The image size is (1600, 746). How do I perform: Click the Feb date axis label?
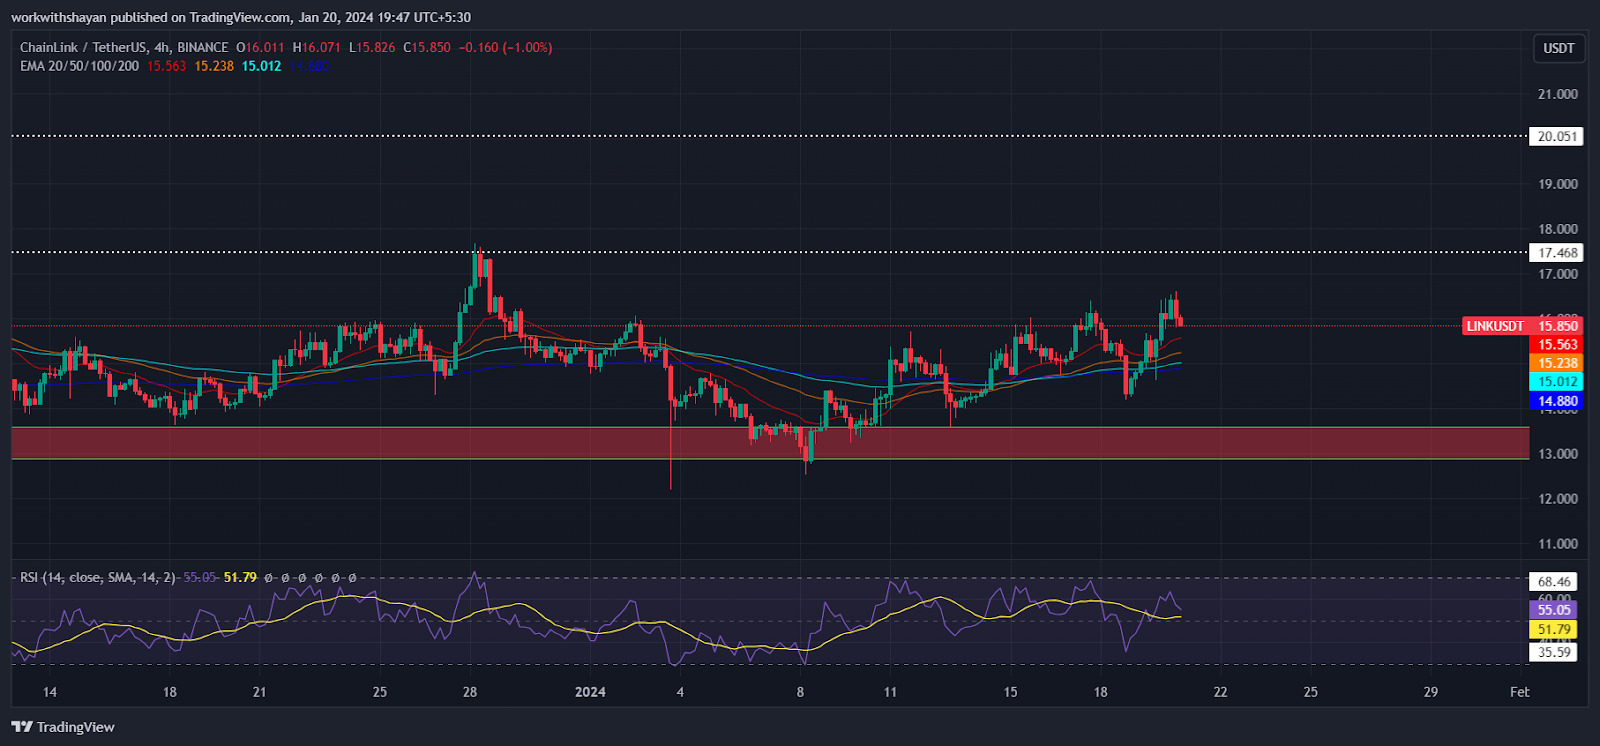click(x=1519, y=692)
